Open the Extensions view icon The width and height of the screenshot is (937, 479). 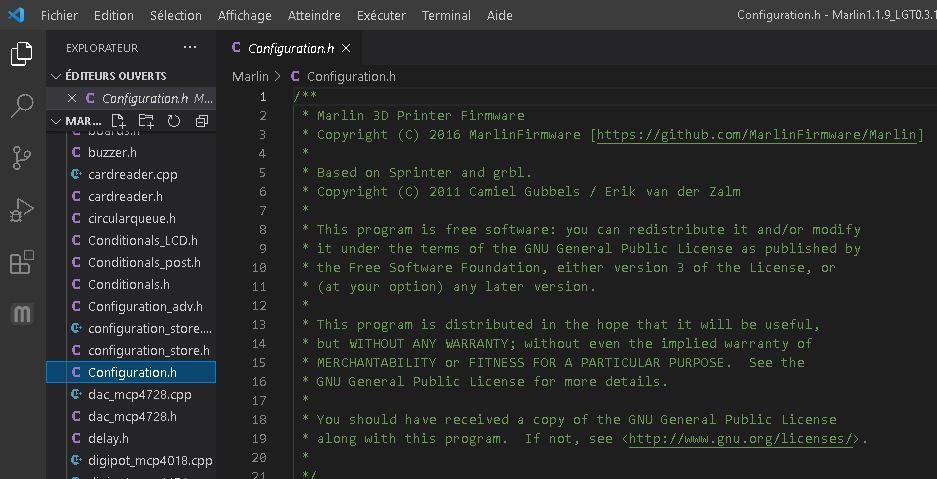(x=22, y=263)
